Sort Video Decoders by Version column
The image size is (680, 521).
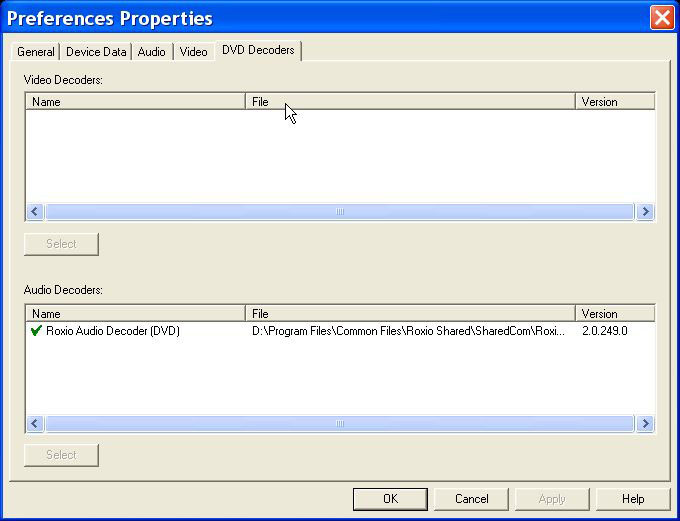click(615, 102)
